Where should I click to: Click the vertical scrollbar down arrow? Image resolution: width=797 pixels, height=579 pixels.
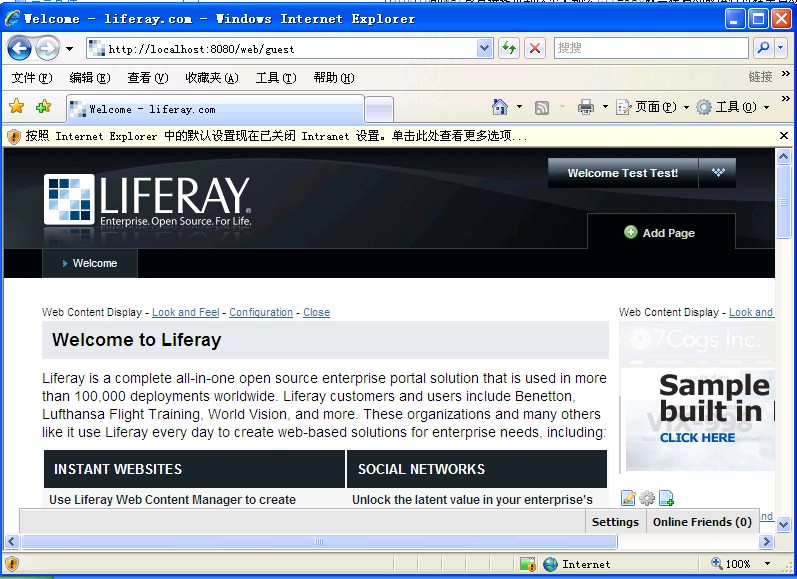783,524
